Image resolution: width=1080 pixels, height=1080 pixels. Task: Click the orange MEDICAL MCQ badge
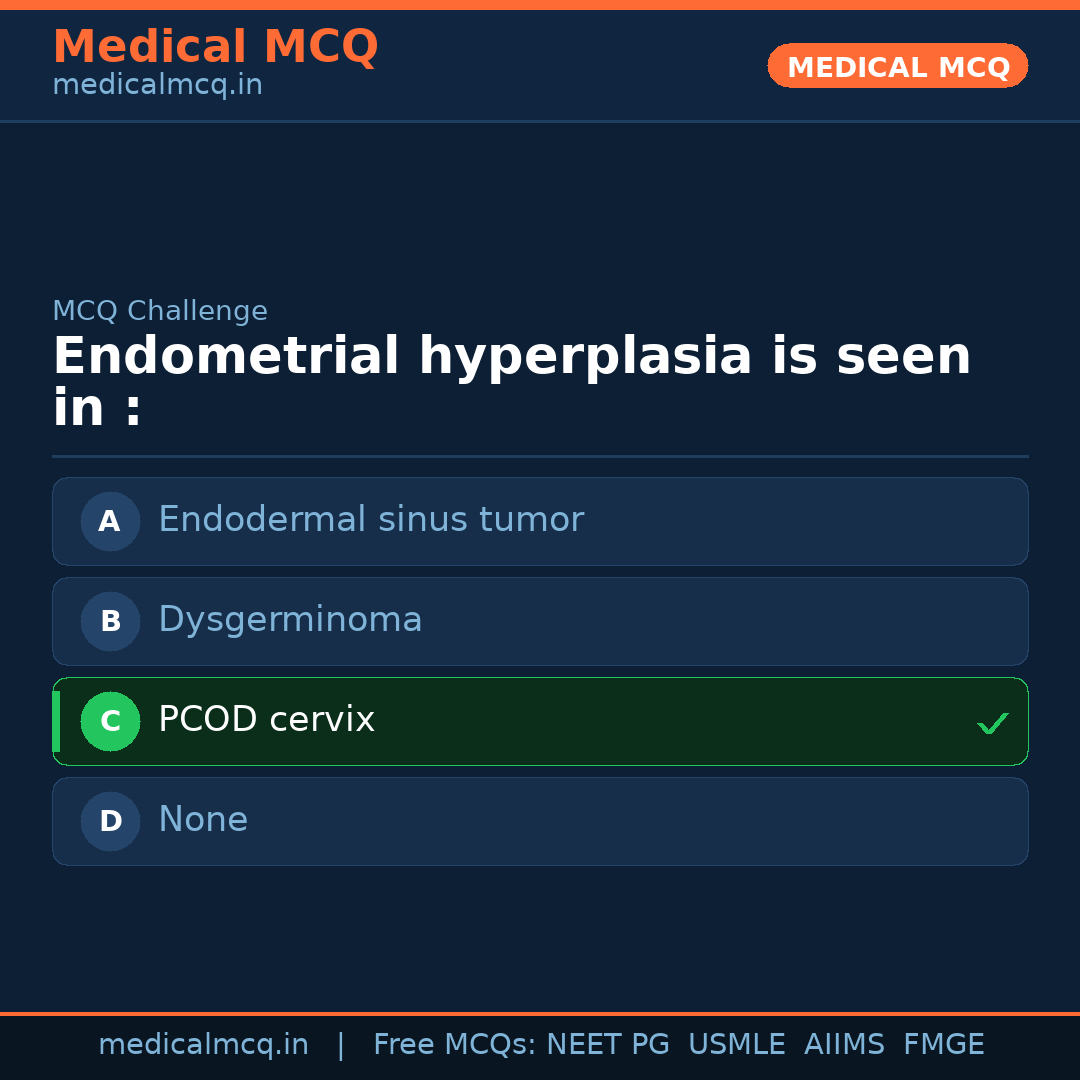pos(898,66)
